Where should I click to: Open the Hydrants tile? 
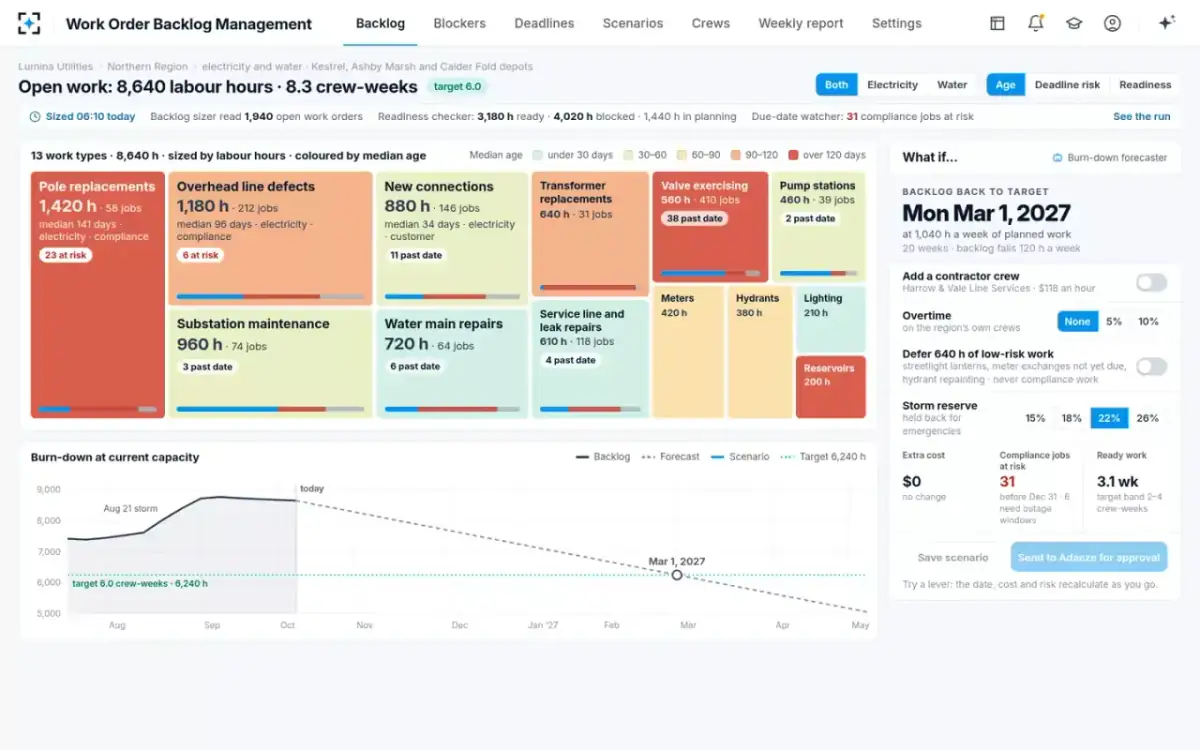pyautogui.click(x=760, y=352)
